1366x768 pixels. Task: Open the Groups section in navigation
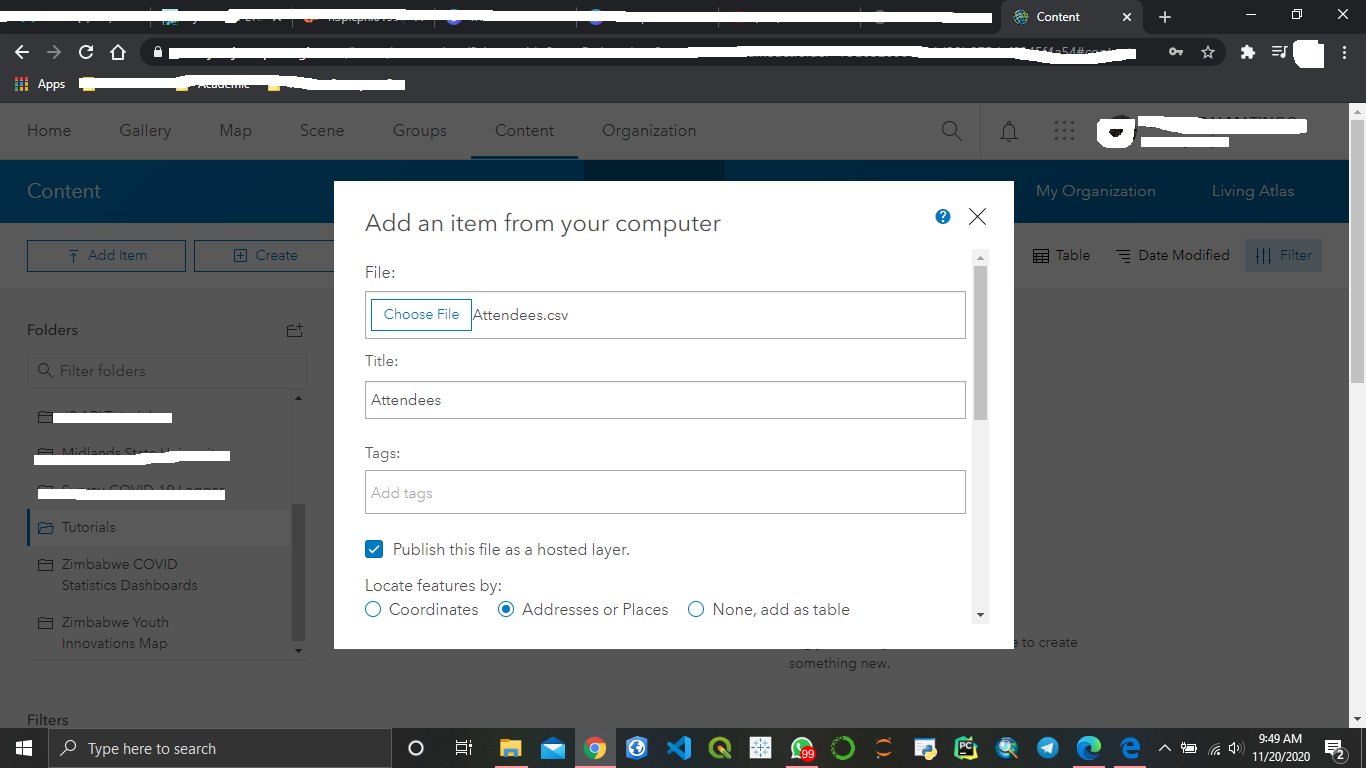coord(419,131)
